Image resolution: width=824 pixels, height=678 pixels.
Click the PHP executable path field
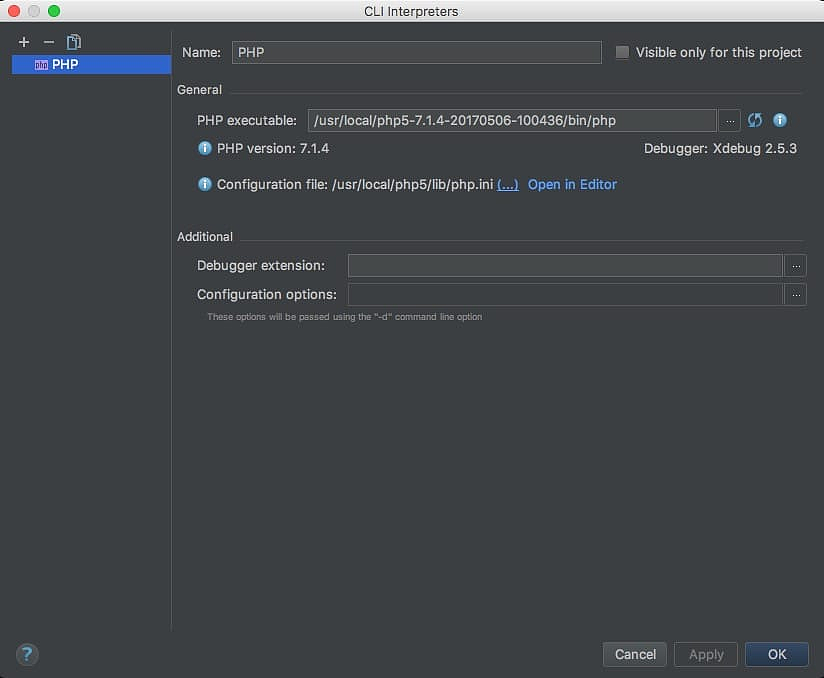coord(511,121)
